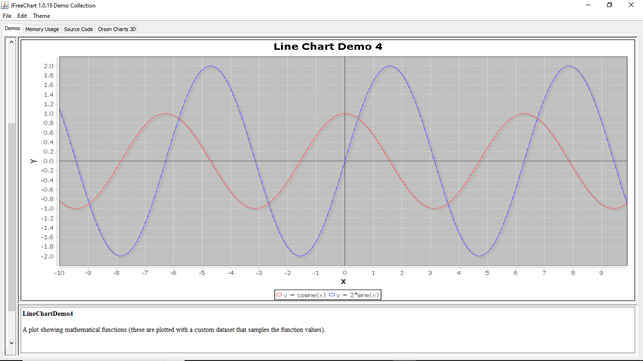The height and width of the screenshot is (361, 643).
Task: Click the scroll down arrow on left scrollbar
Action: click(x=11, y=343)
